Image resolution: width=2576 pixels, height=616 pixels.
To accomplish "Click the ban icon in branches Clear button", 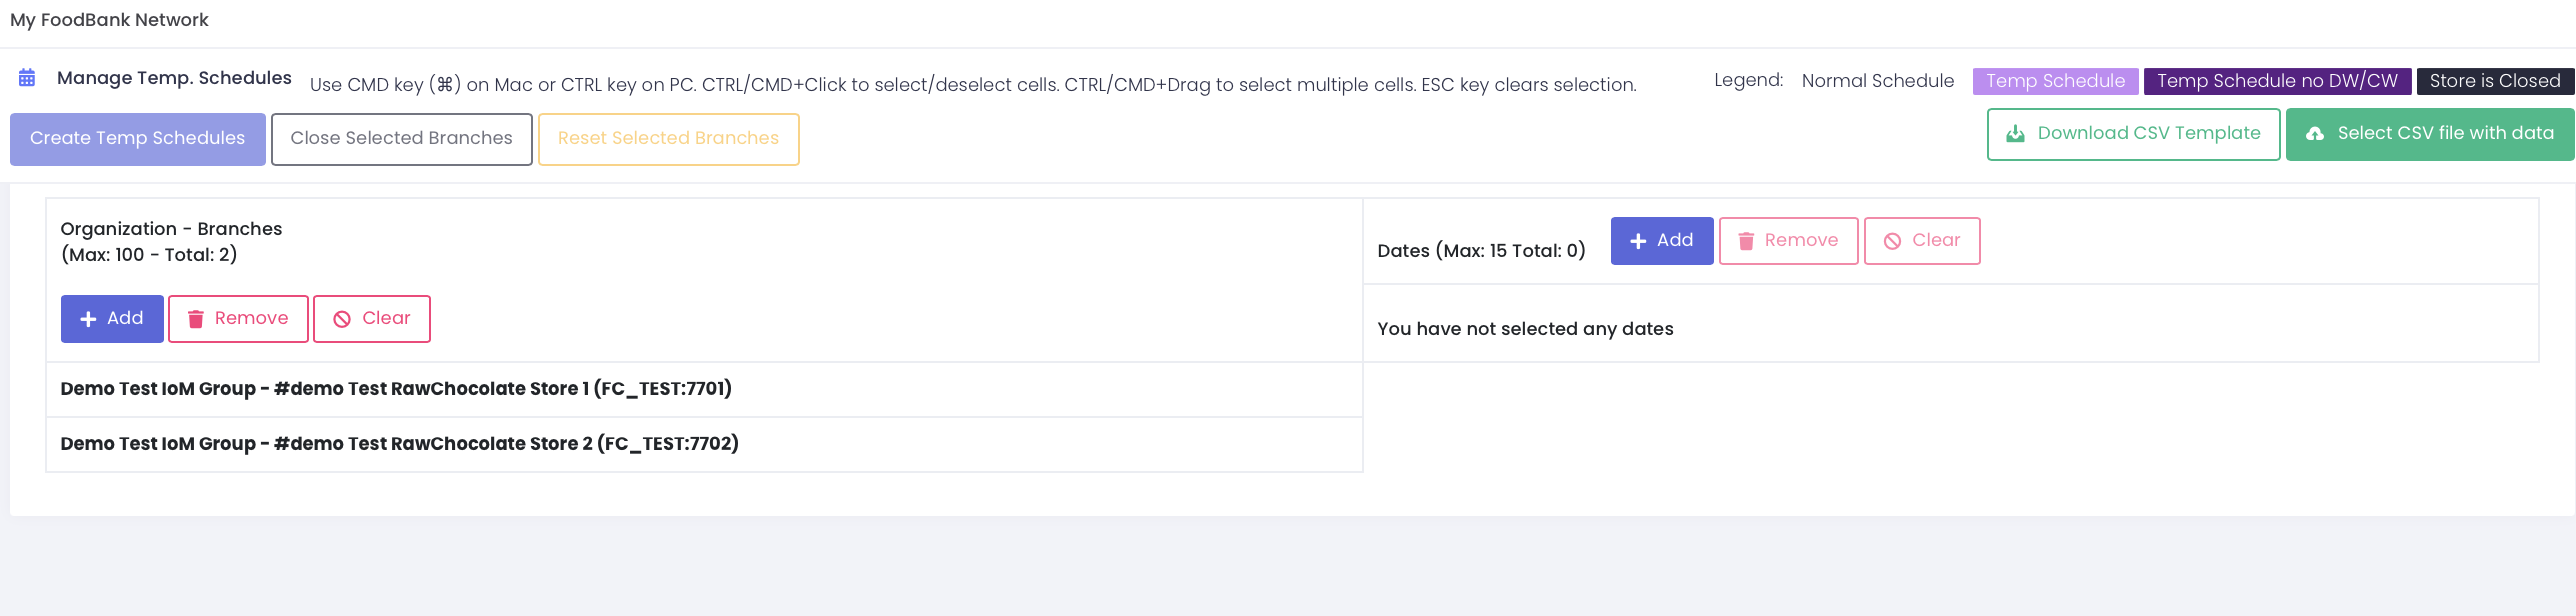I will [342, 319].
